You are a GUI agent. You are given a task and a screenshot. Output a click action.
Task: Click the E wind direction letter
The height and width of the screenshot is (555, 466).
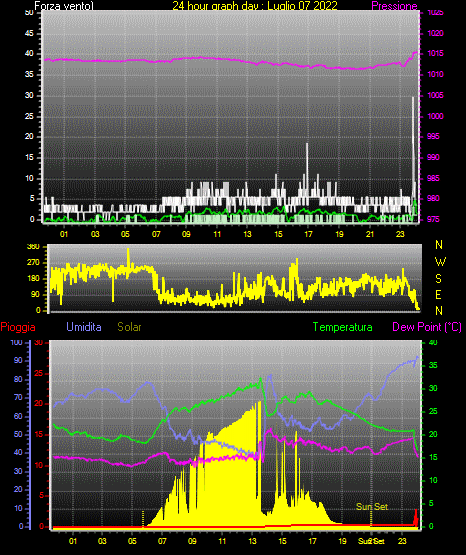pos(438,294)
